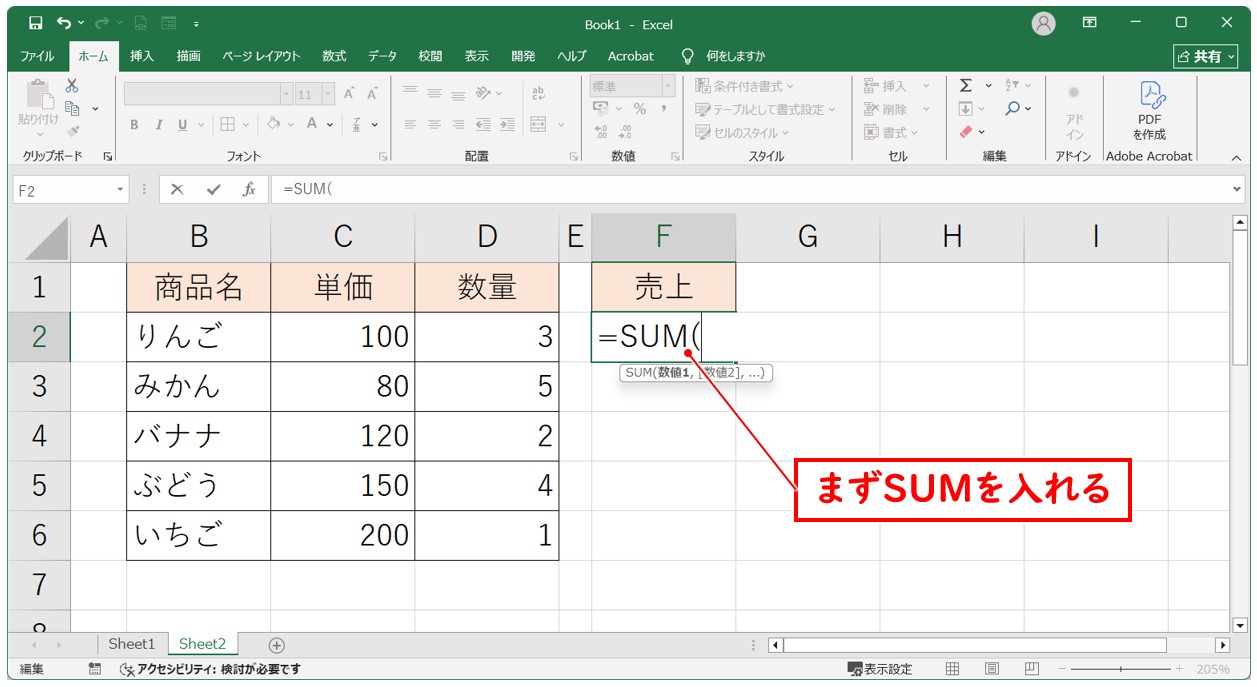Viewport: 1257px width, 687px height.
Task: Click the 共有 share button
Action: pyautogui.click(x=1205, y=56)
